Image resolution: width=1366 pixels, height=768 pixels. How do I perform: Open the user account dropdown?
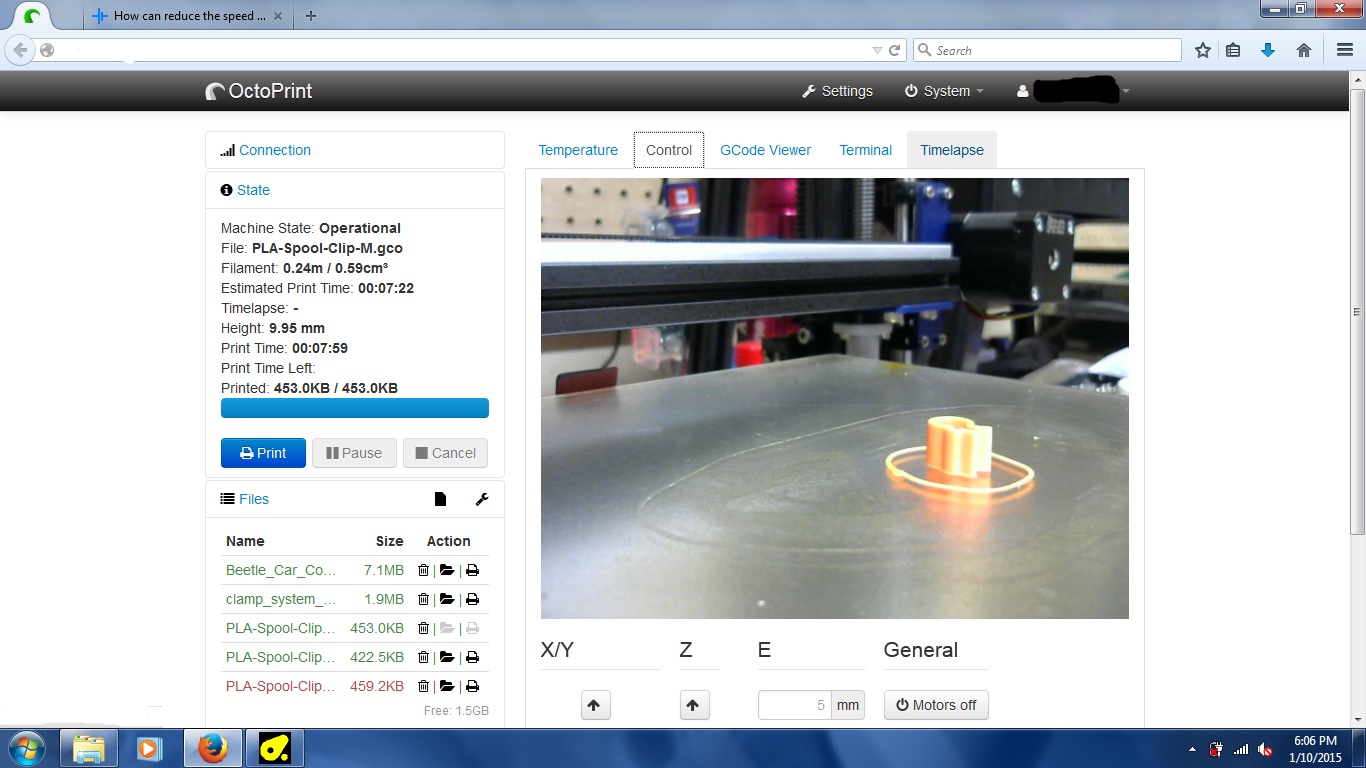1072,91
